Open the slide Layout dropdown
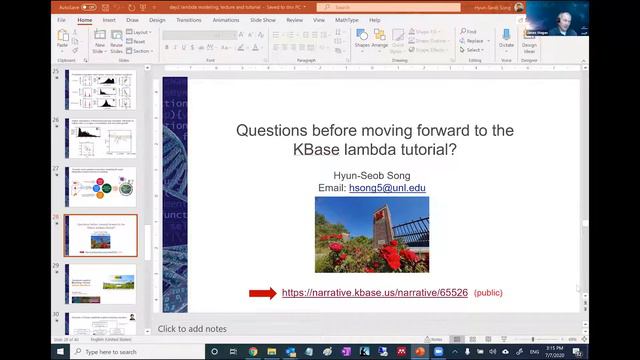640x360 pixels. [x=139, y=32]
